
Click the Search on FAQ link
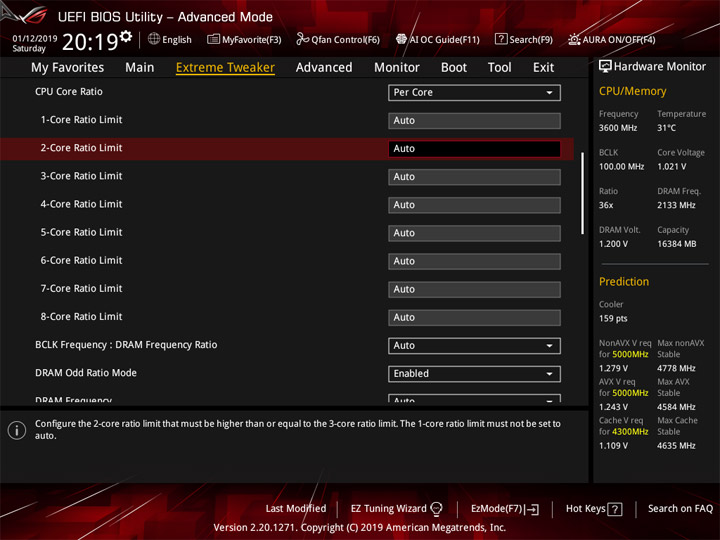point(681,508)
